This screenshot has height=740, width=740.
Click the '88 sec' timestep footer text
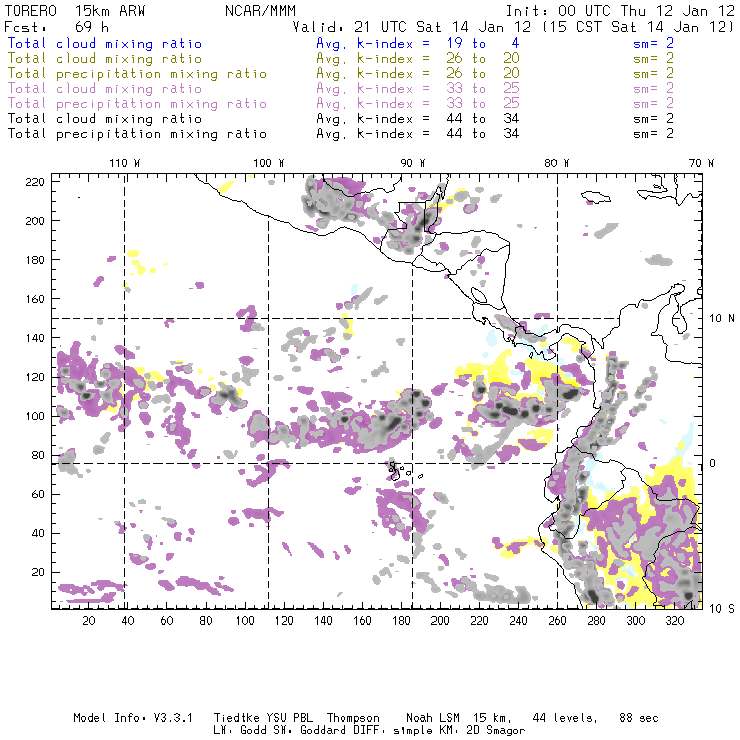point(639,718)
